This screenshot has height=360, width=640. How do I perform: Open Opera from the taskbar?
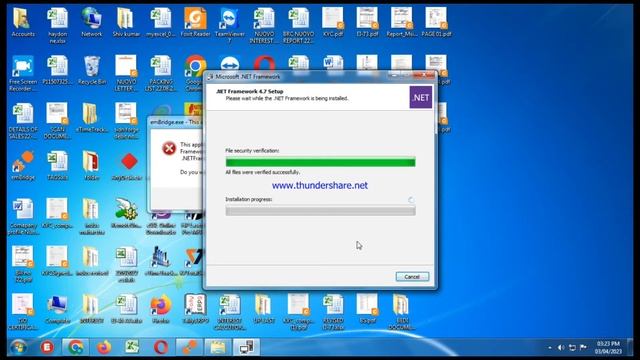coord(161,347)
